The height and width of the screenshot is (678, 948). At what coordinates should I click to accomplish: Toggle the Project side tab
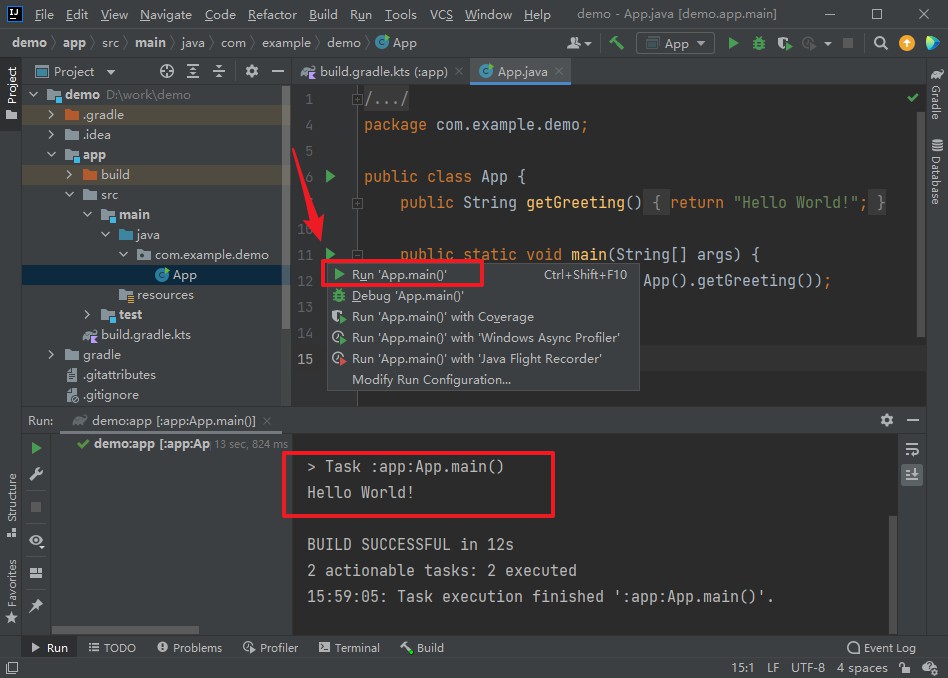coord(11,93)
